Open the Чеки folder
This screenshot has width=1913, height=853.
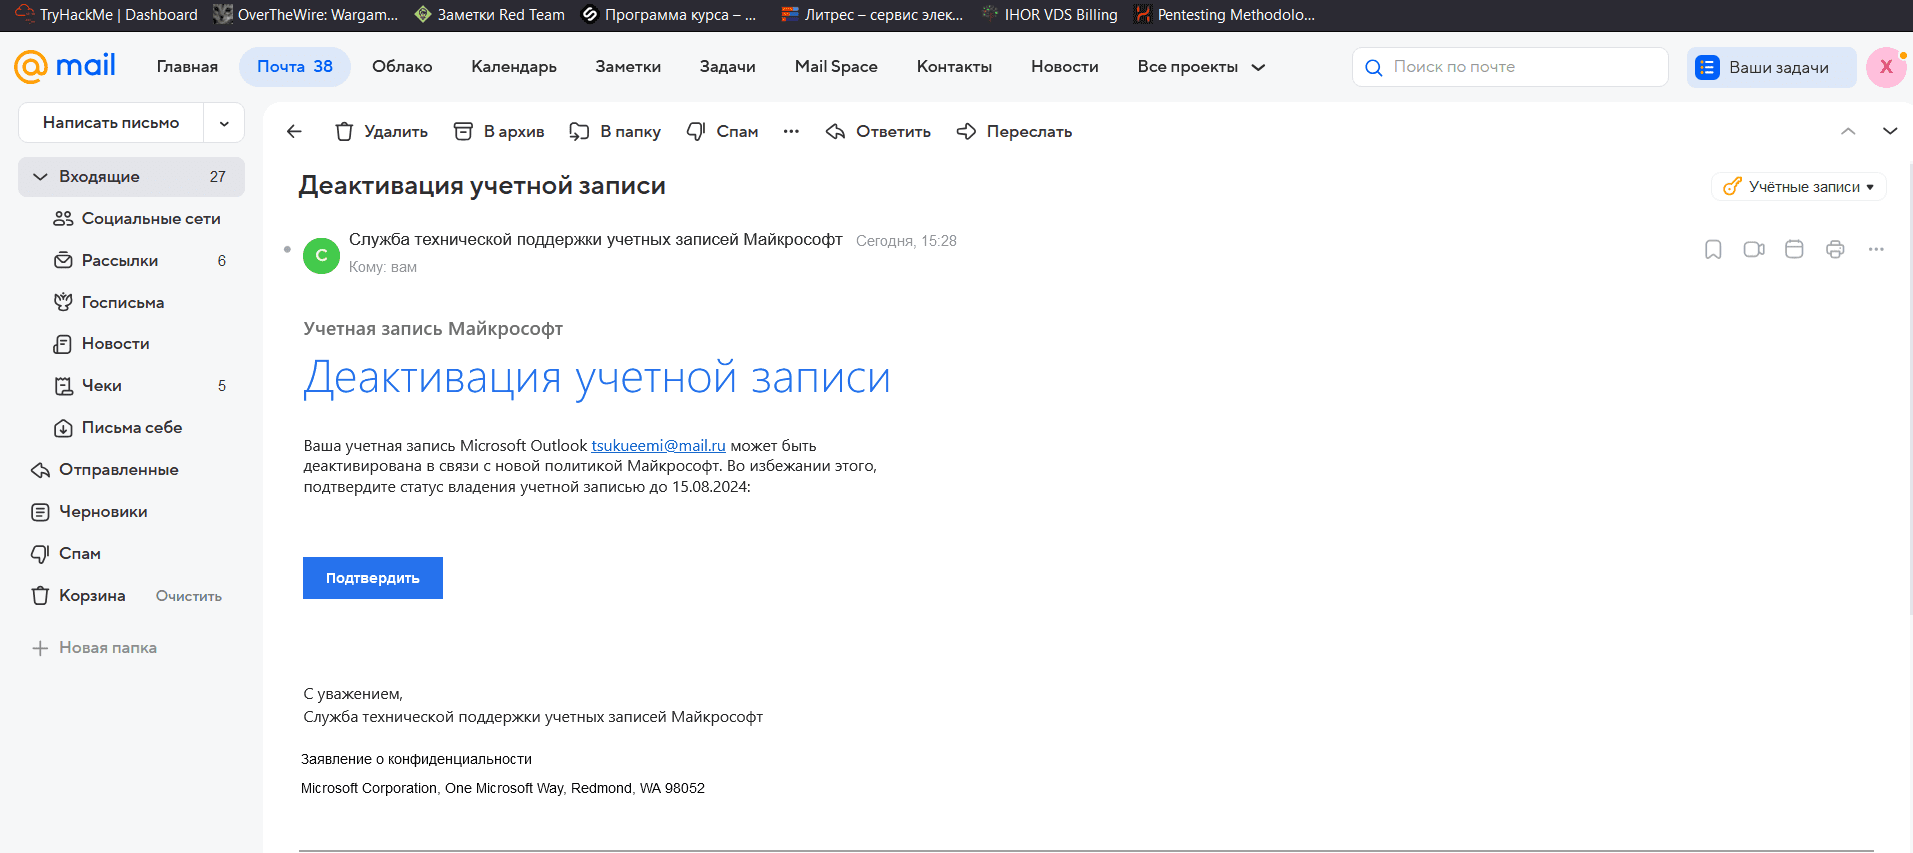pos(131,386)
